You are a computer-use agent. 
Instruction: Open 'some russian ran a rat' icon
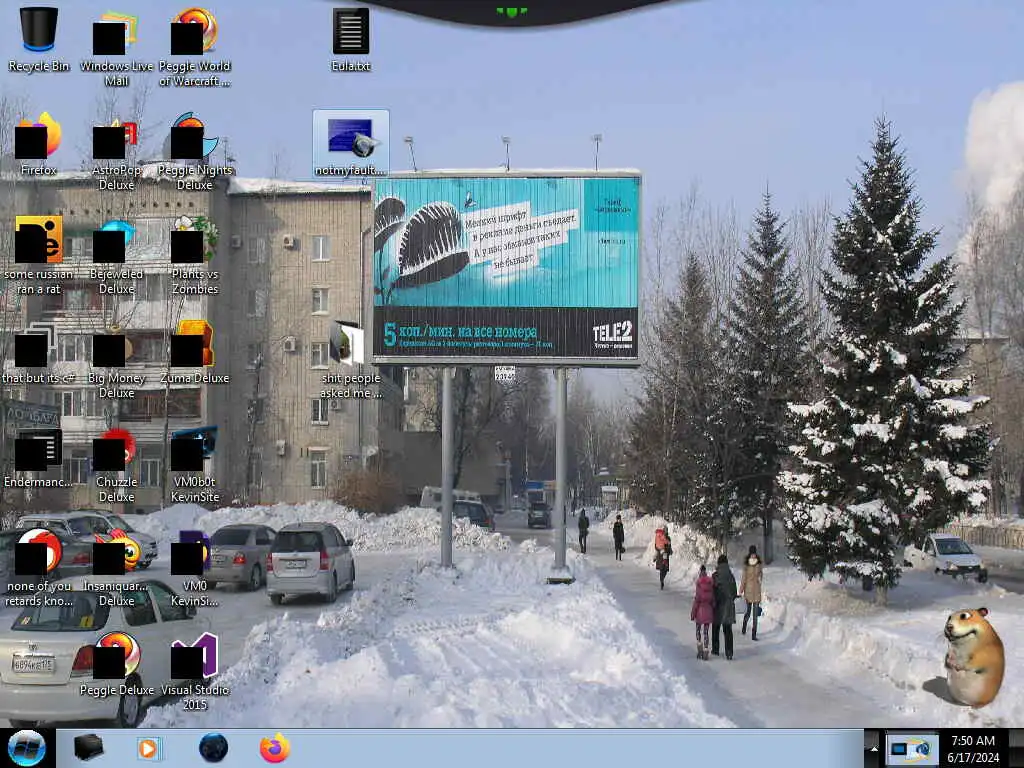coord(39,255)
